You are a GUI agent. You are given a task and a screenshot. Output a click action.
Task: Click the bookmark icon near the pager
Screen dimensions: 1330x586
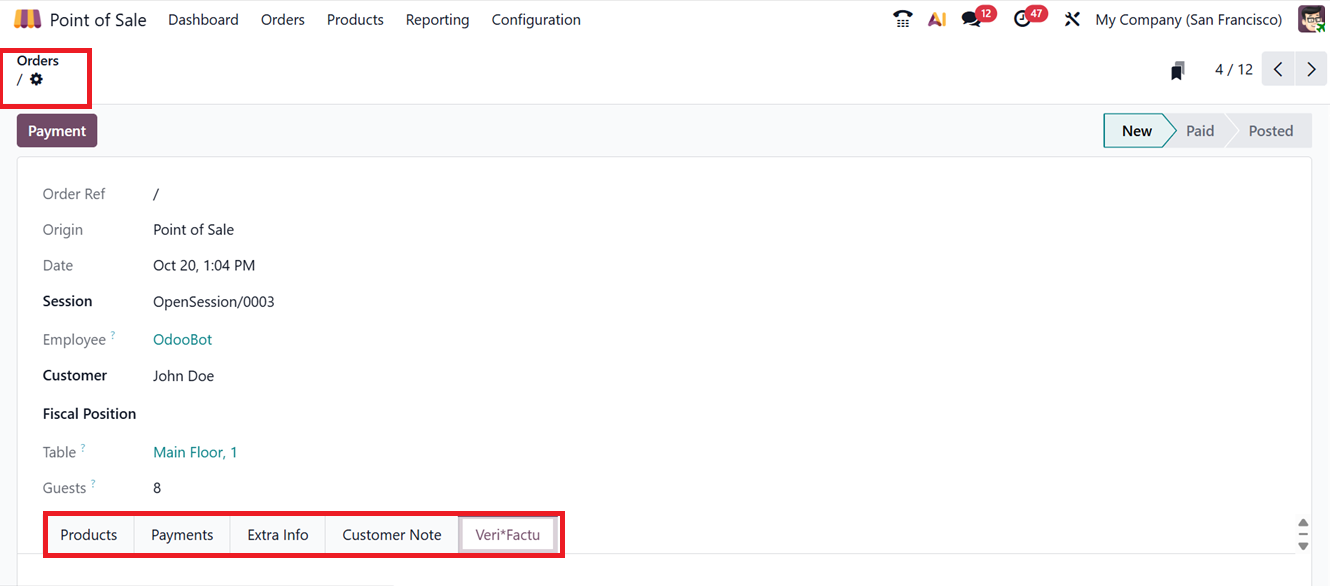point(1178,70)
